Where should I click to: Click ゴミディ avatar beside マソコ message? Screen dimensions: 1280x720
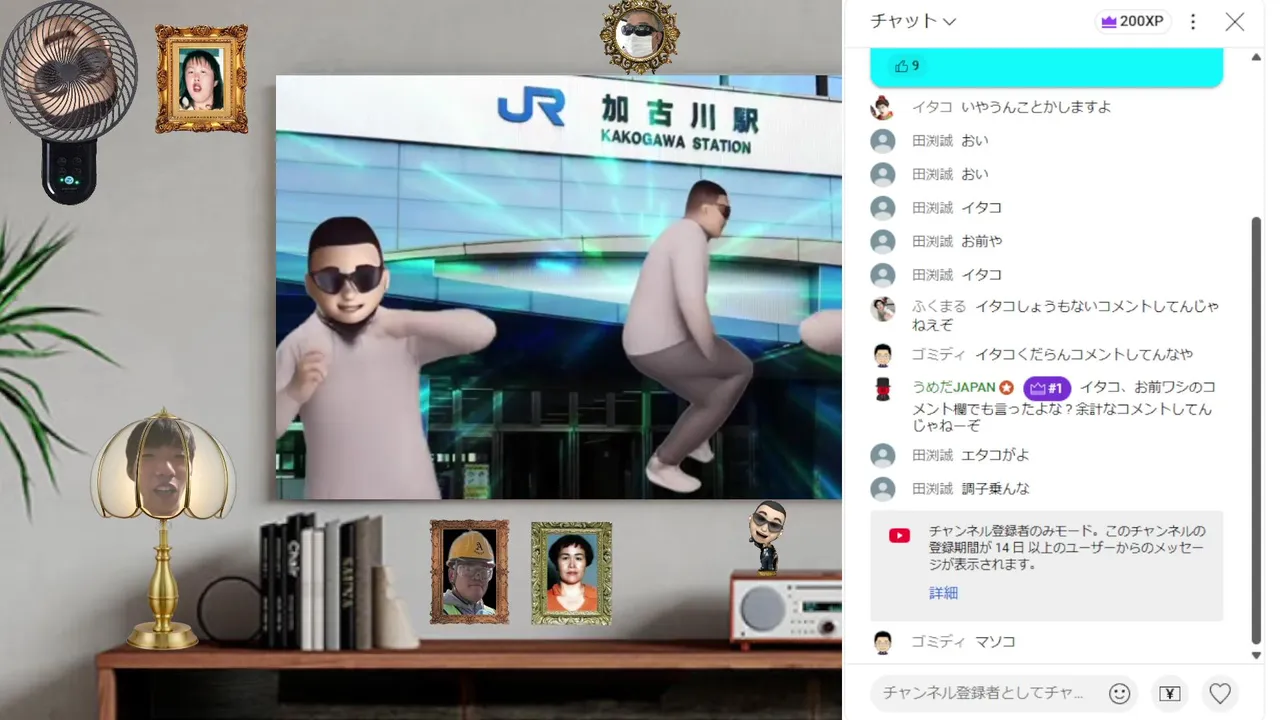tap(882, 642)
